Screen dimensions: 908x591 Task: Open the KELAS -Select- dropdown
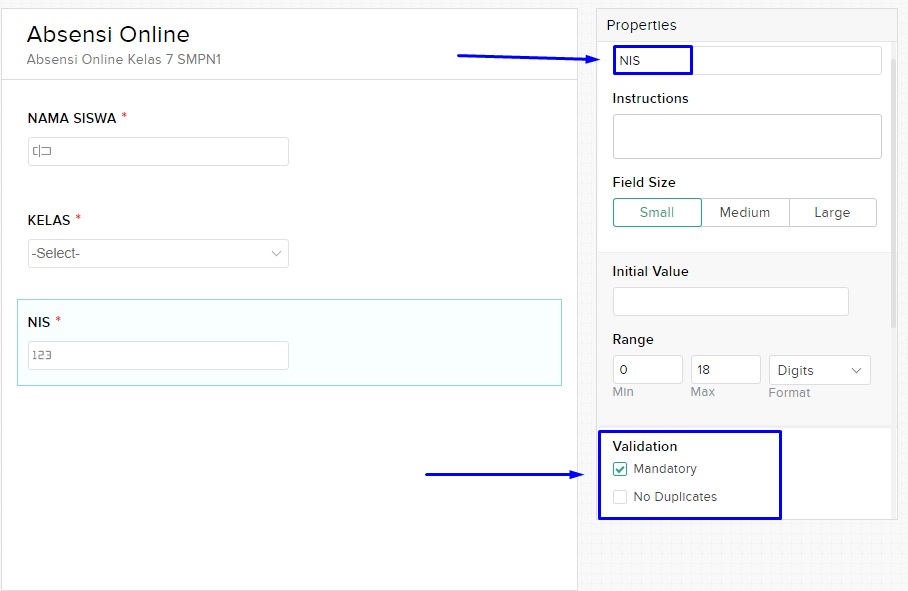tap(158, 254)
